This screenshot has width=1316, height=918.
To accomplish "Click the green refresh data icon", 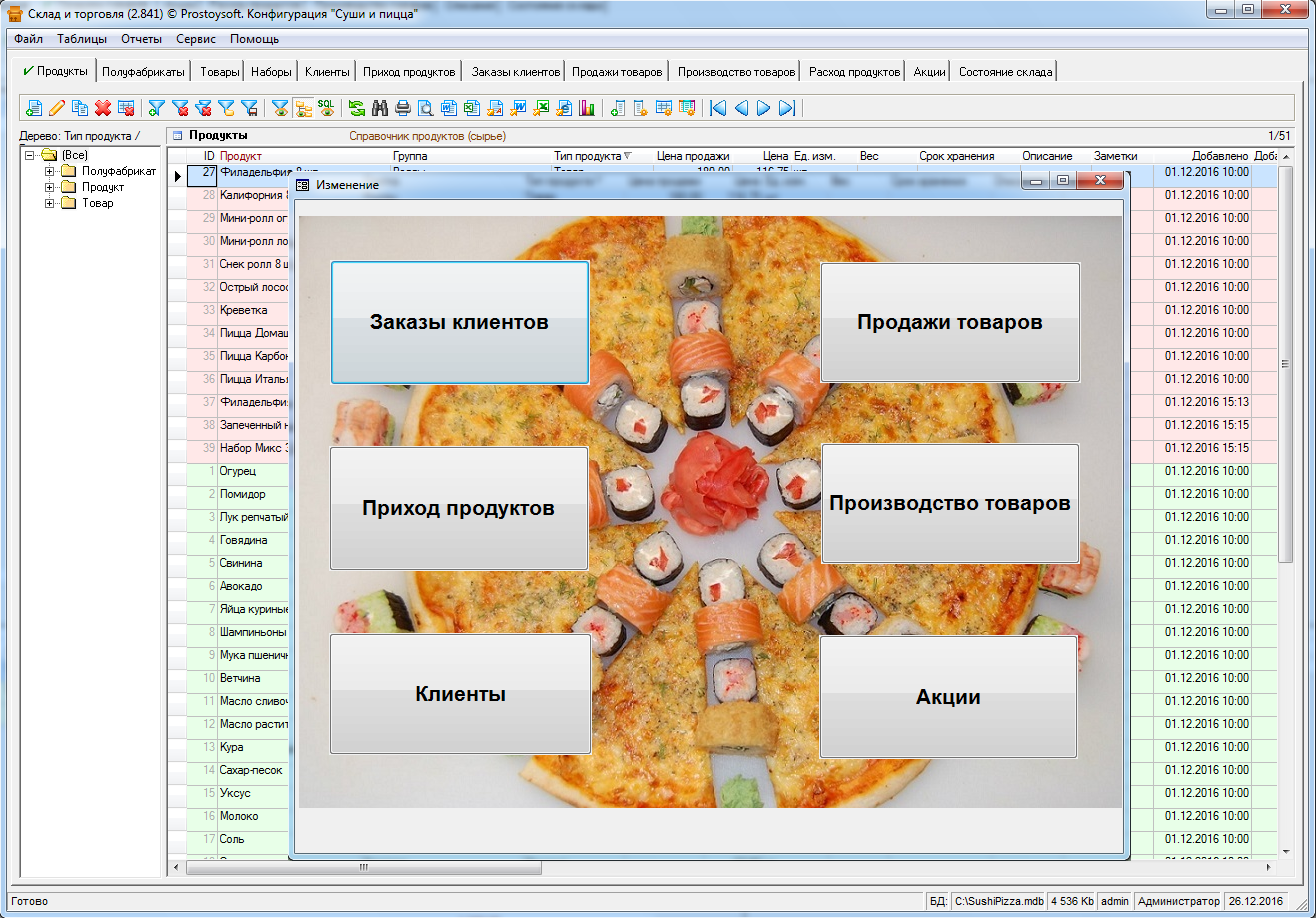I will pyautogui.click(x=357, y=108).
